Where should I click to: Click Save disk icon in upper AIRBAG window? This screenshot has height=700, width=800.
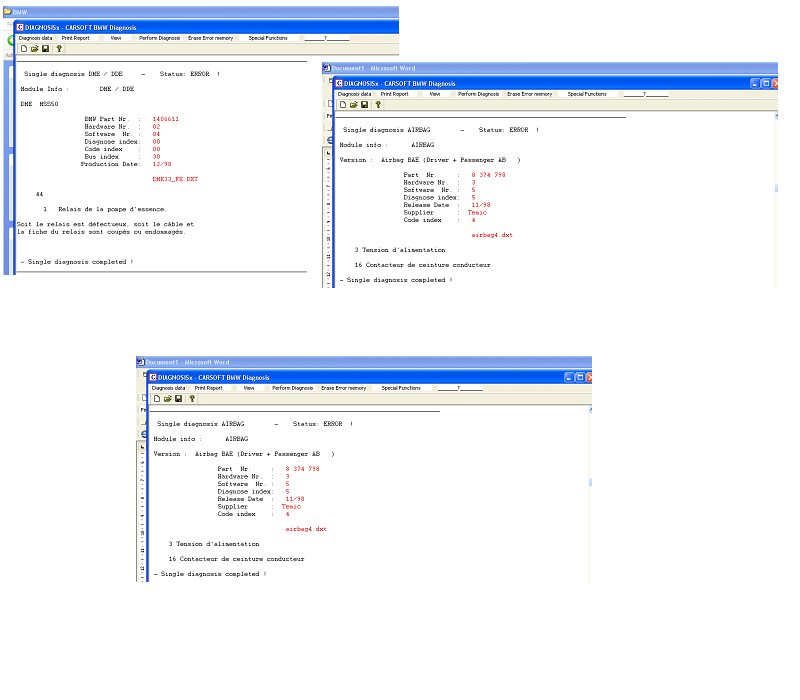(x=364, y=105)
